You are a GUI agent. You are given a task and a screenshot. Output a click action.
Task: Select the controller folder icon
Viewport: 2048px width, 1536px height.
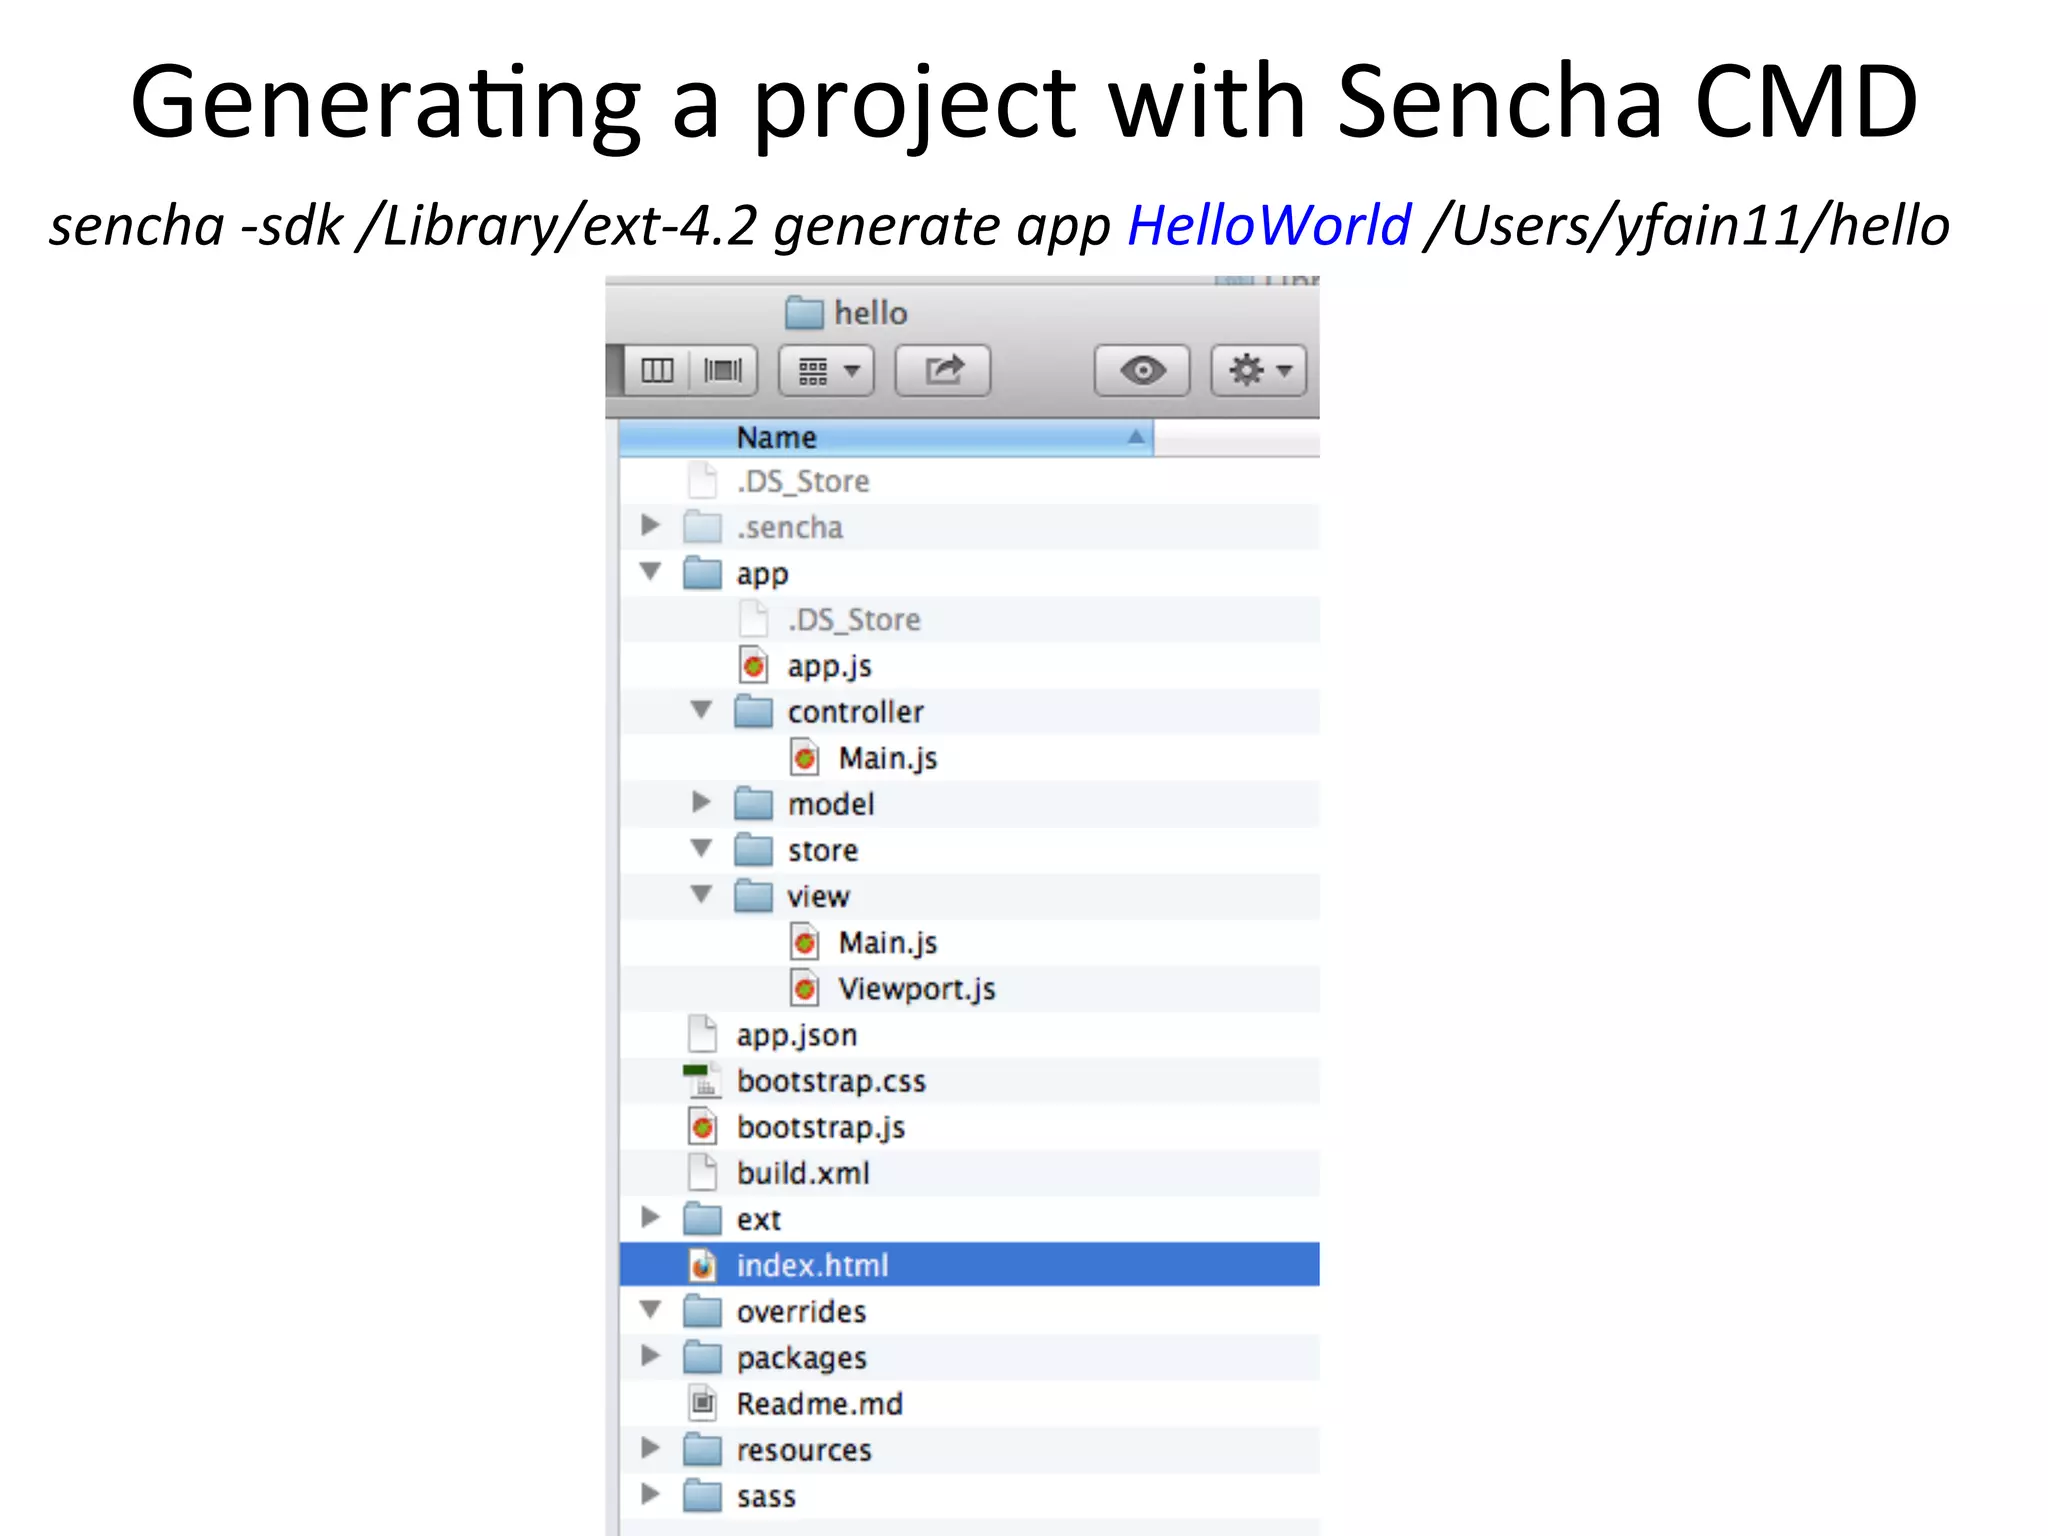[753, 711]
